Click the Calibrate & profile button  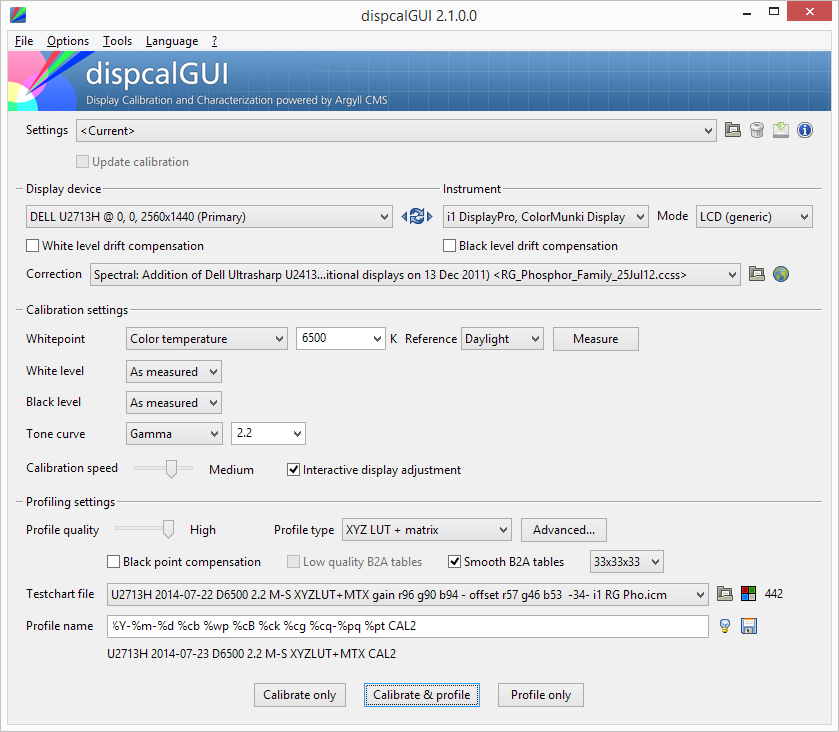(422, 695)
